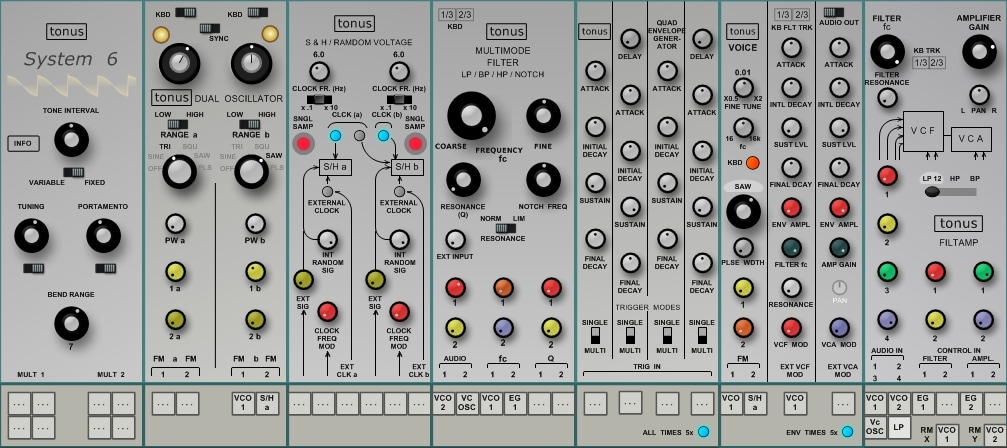The height and width of the screenshot is (448, 1007).
Task: Click the AMPLIFIER GAIN knob
Action: [979, 51]
